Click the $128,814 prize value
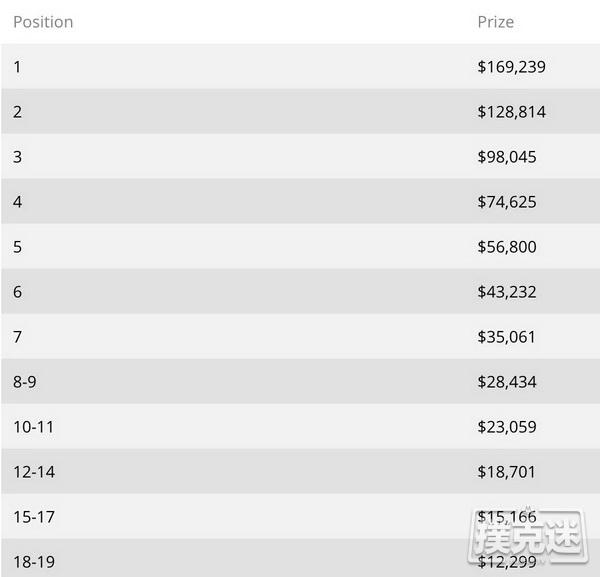The width and height of the screenshot is (600, 577). tap(511, 112)
